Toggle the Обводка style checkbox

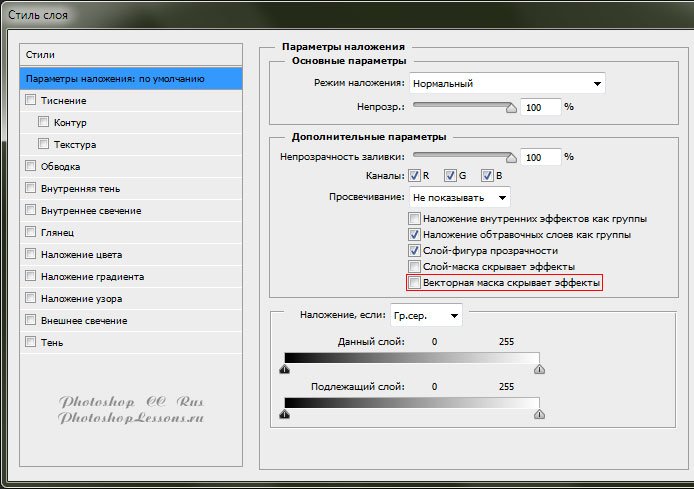click(x=31, y=166)
